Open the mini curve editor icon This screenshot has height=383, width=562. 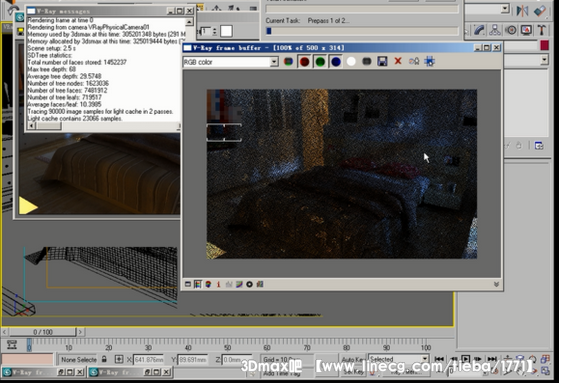click(12, 345)
